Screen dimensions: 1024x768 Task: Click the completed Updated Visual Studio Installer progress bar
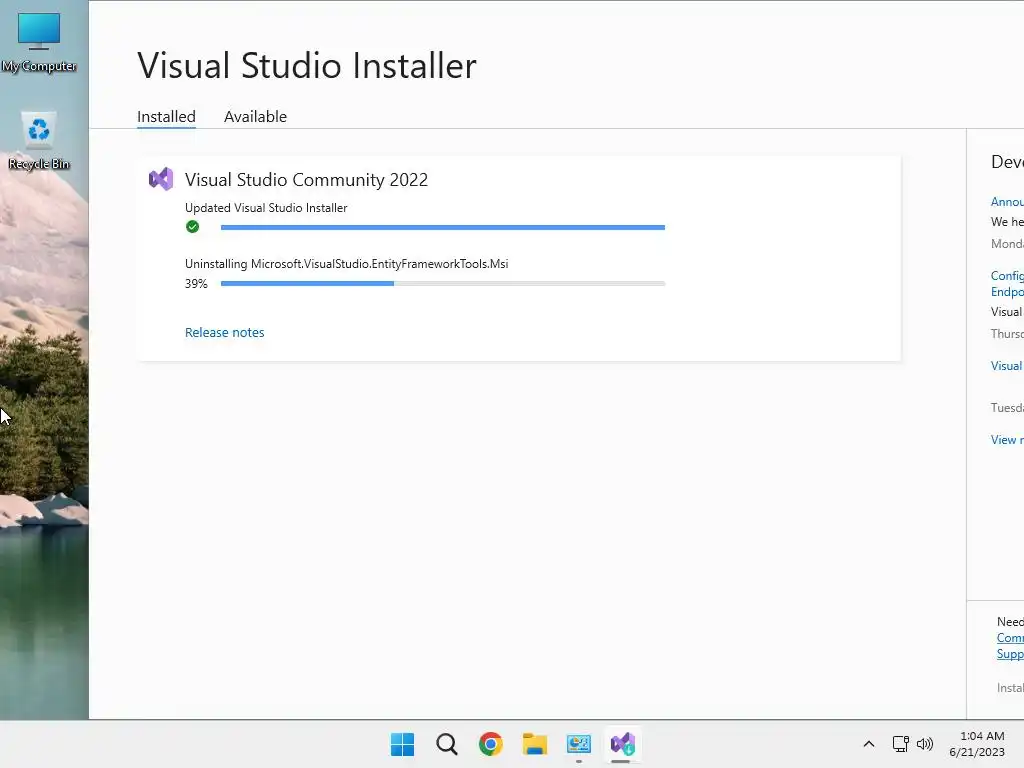443,227
